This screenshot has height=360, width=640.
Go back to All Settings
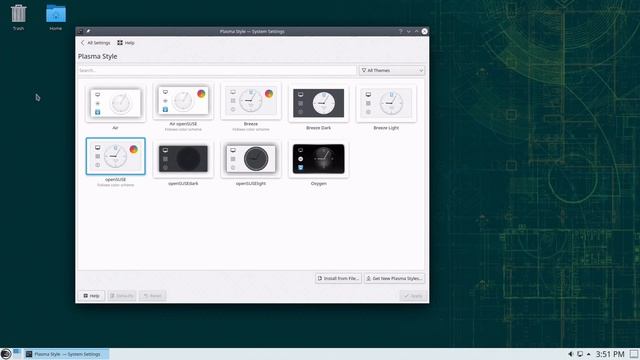coord(96,43)
